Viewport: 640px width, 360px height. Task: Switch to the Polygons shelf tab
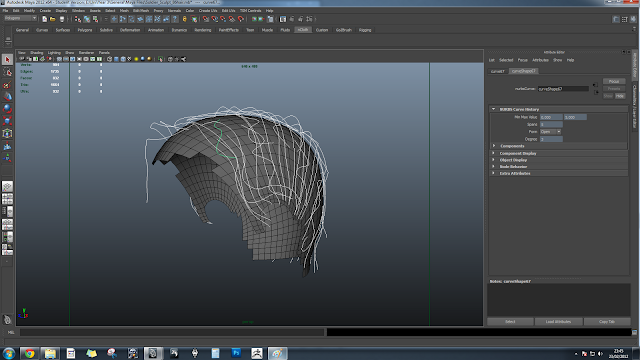[x=85, y=30]
